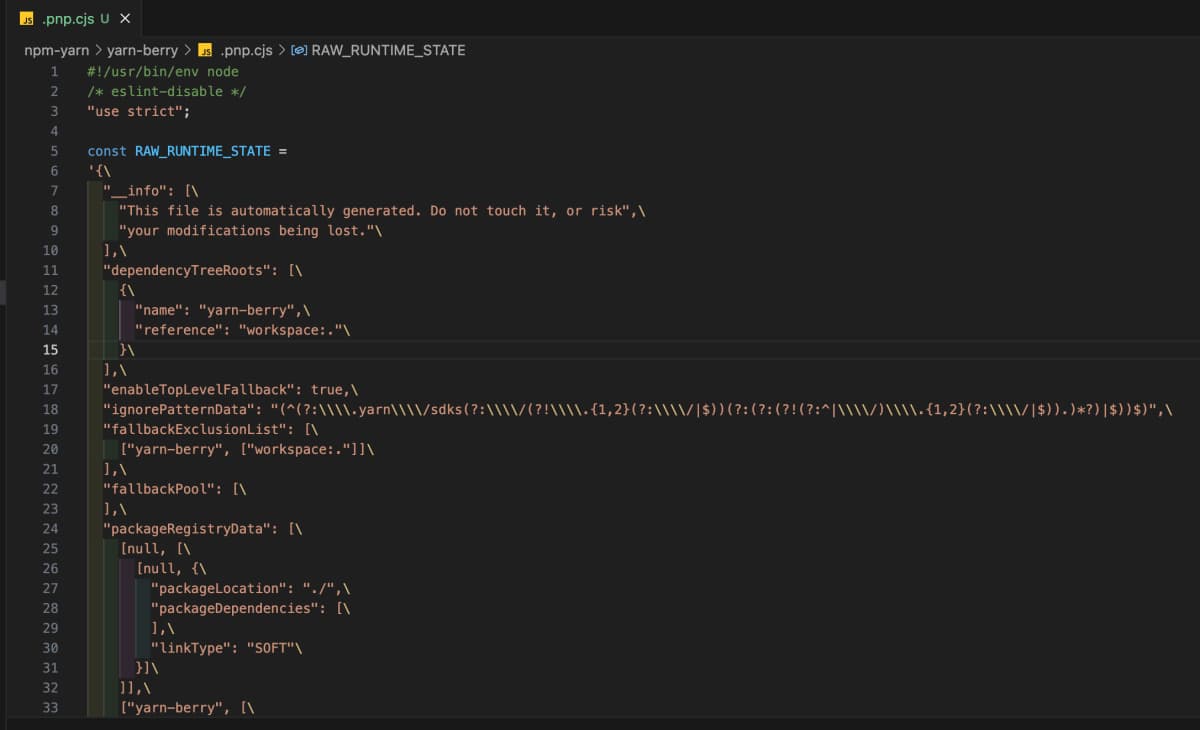Click line number 24 in gutter
The width and height of the screenshot is (1200, 730).
pos(50,528)
